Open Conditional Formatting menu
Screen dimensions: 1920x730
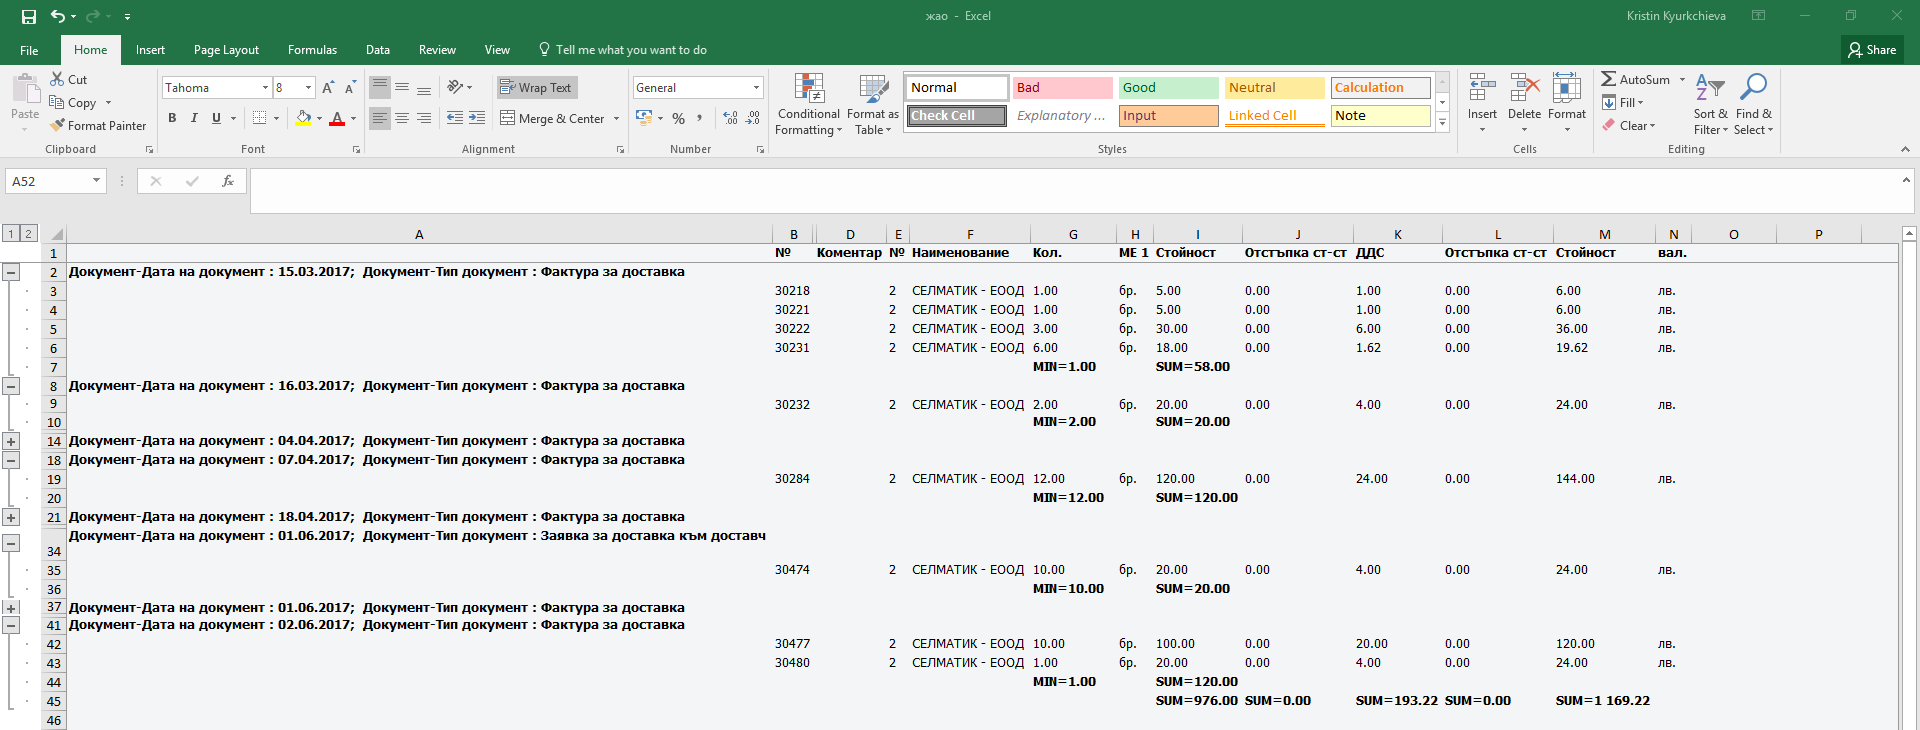pyautogui.click(x=809, y=105)
